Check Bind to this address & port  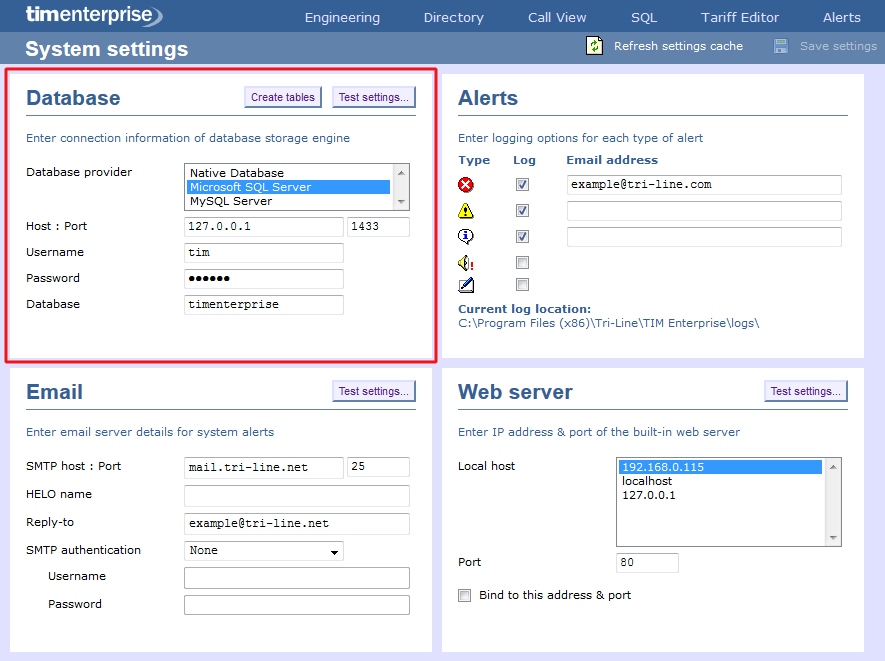(465, 596)
